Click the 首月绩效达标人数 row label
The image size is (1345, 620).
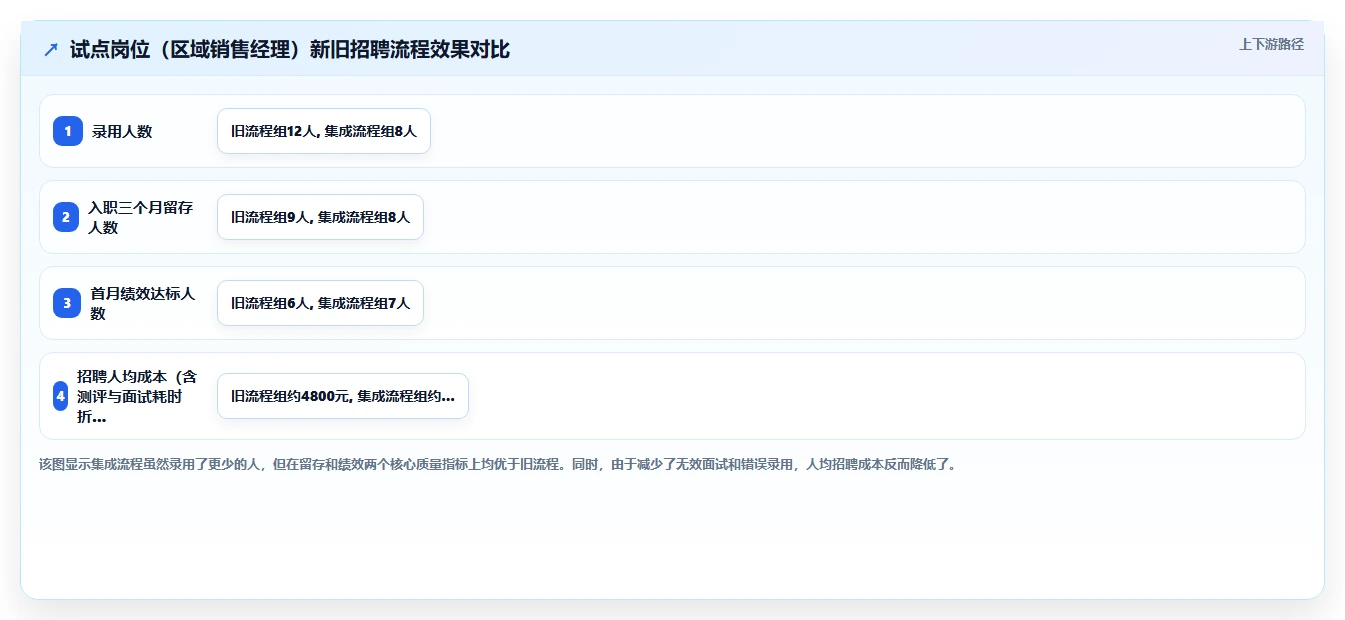[x=143, y=303]
